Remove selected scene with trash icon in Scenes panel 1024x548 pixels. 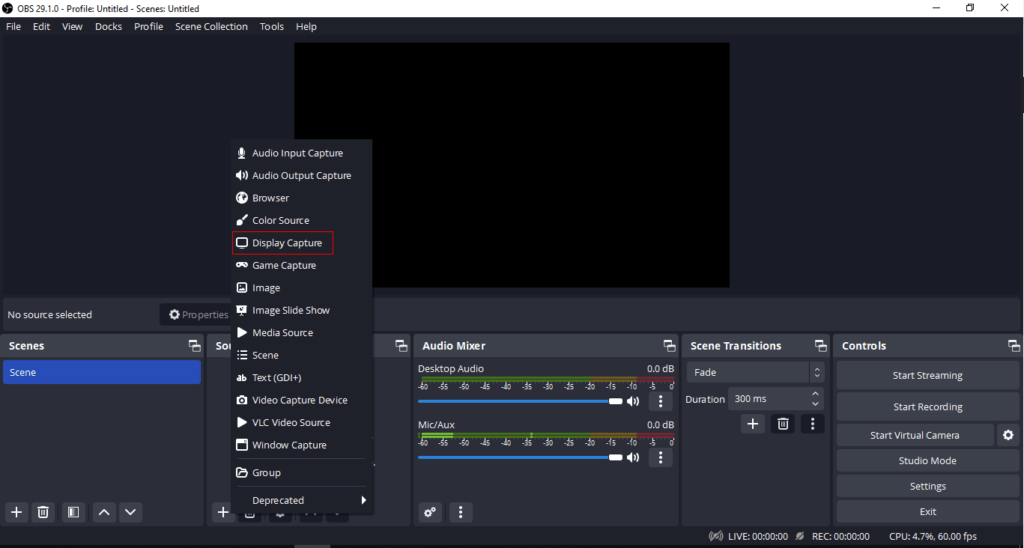(x=43, y=512)
